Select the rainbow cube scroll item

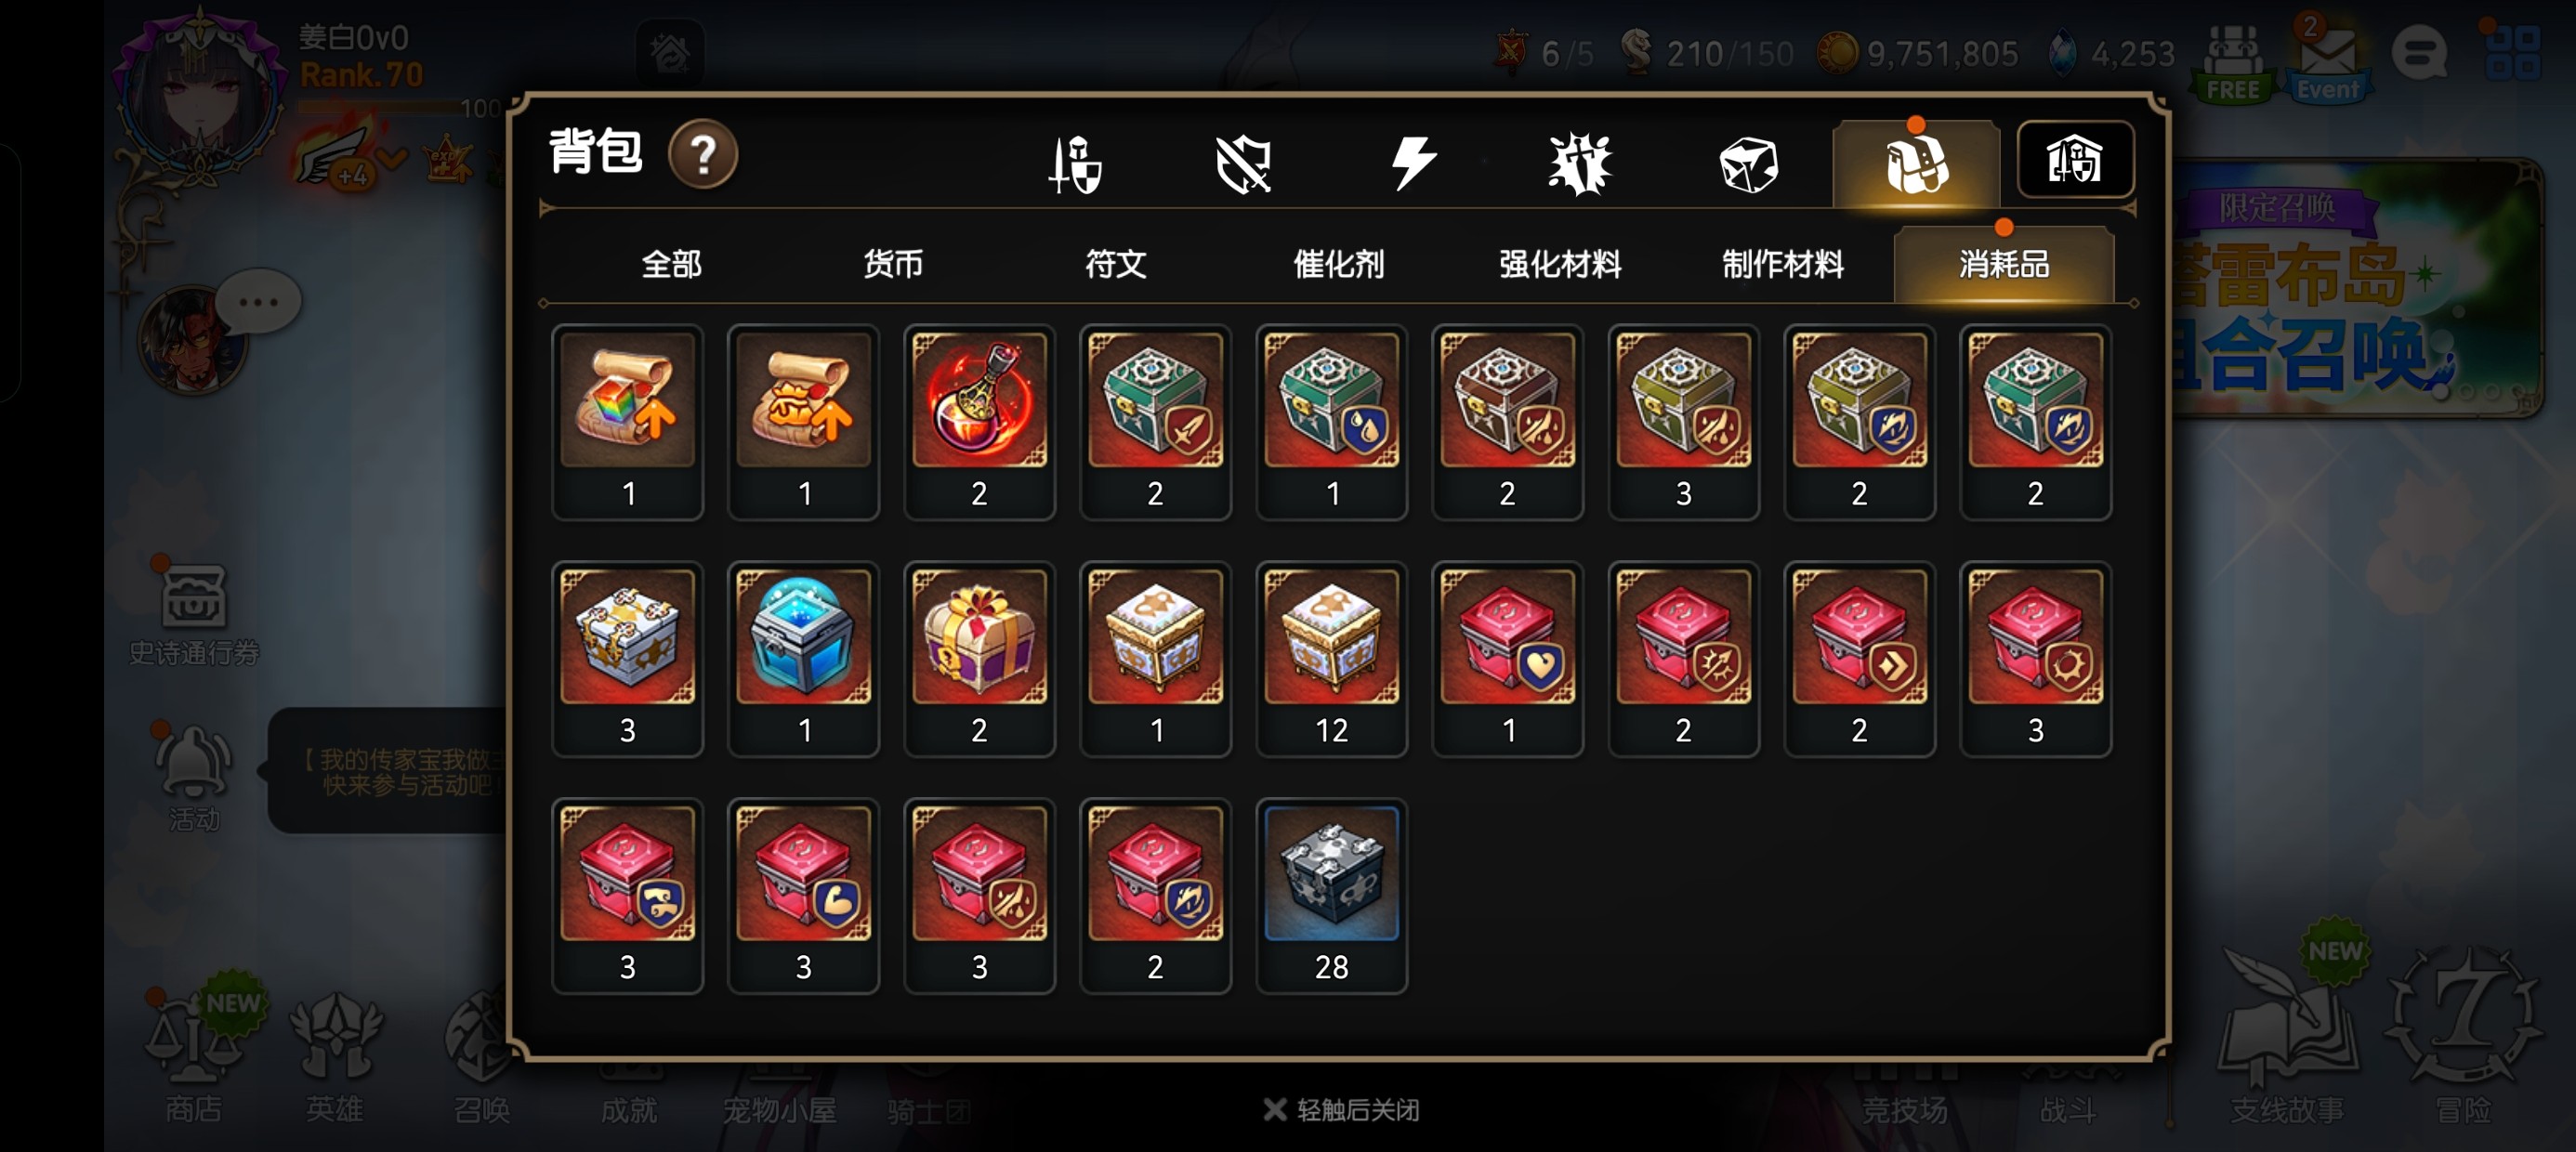click(x=628, y=422)
